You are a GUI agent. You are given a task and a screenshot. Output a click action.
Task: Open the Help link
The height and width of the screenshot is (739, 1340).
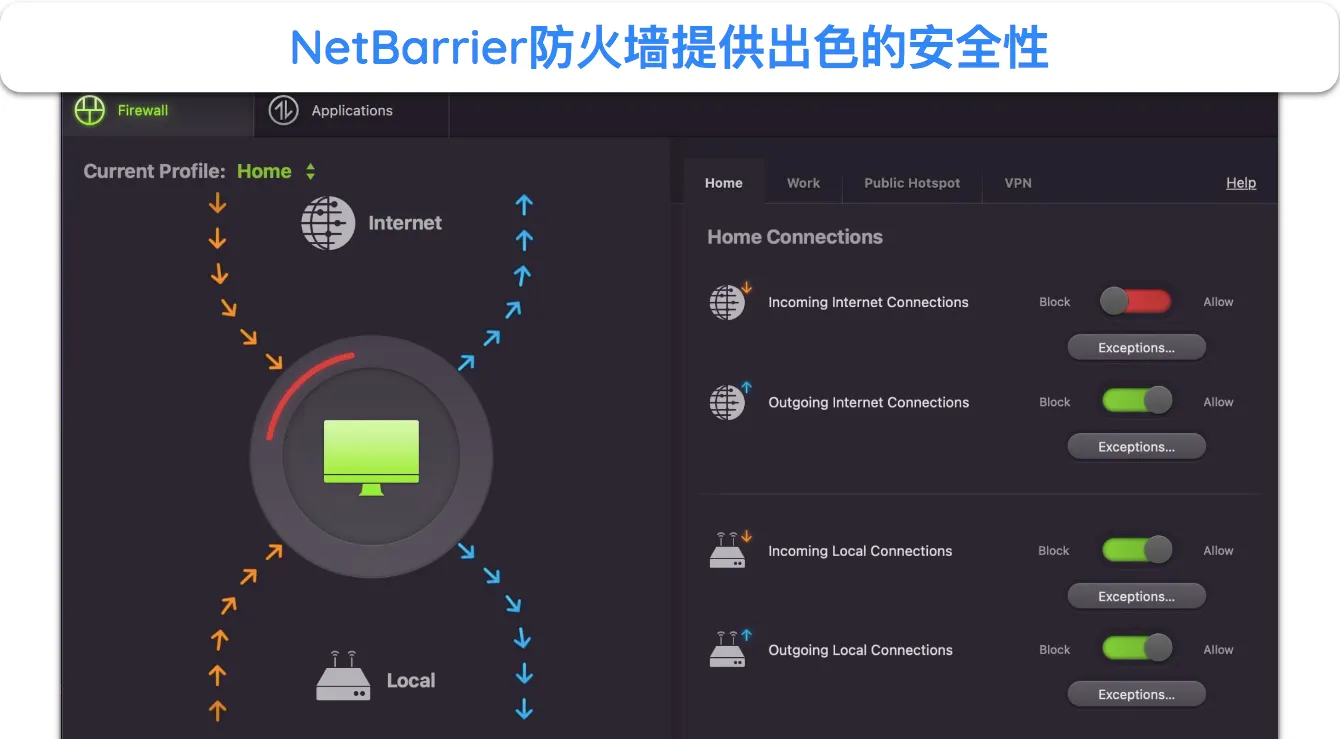pyautogui.click(x=1241, y=183)
